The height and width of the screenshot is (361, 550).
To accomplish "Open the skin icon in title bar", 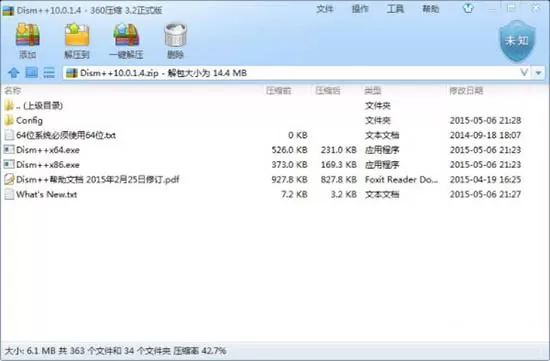I will [x=468, y=8].
